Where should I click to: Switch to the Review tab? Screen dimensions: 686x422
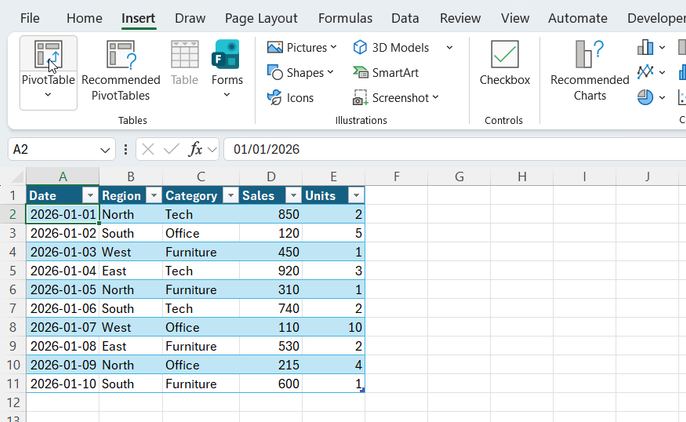[460, 18]
